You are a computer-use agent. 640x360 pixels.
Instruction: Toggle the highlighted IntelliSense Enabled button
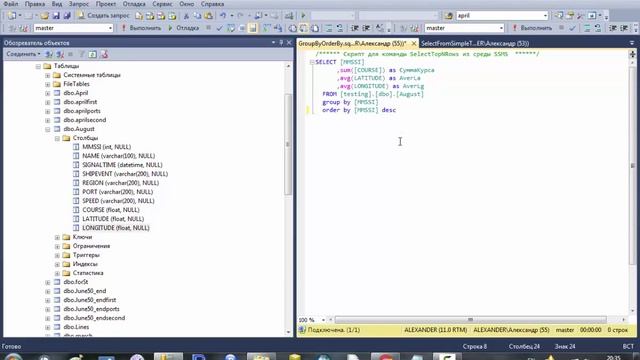tap(253, 28)
